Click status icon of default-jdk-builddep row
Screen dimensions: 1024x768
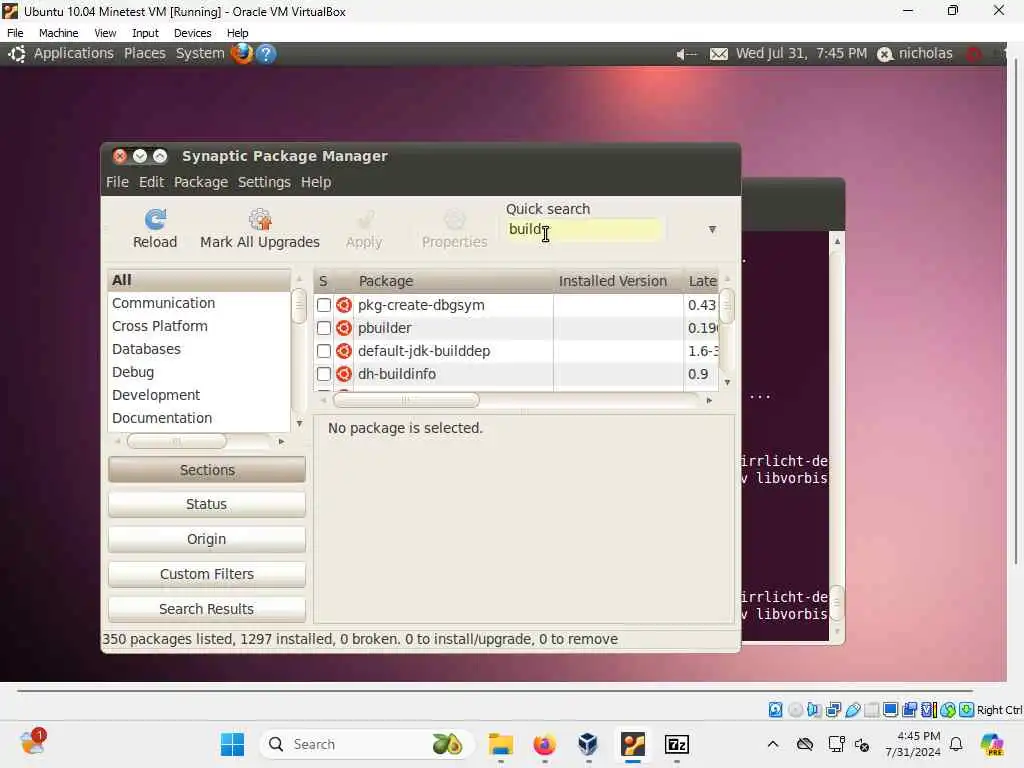pos(344,351)
